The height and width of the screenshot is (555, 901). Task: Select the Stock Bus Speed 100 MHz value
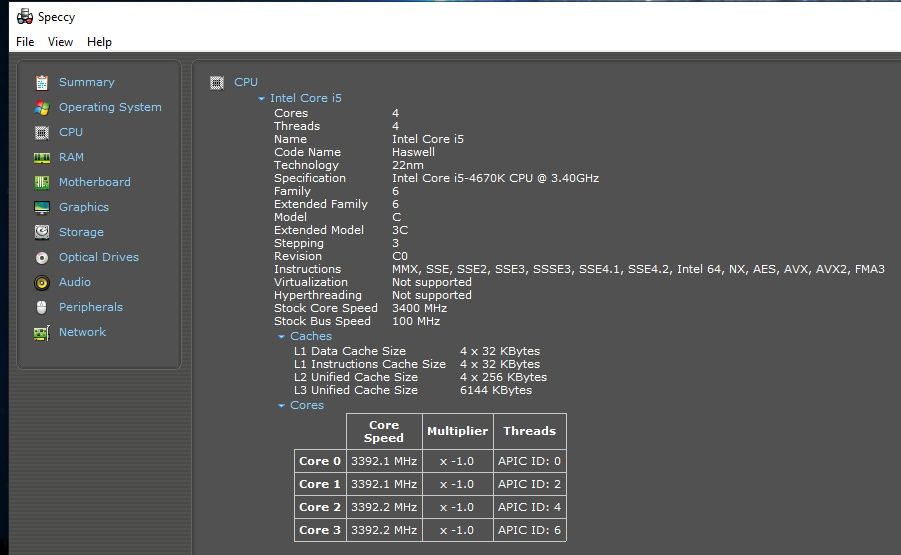416,321
